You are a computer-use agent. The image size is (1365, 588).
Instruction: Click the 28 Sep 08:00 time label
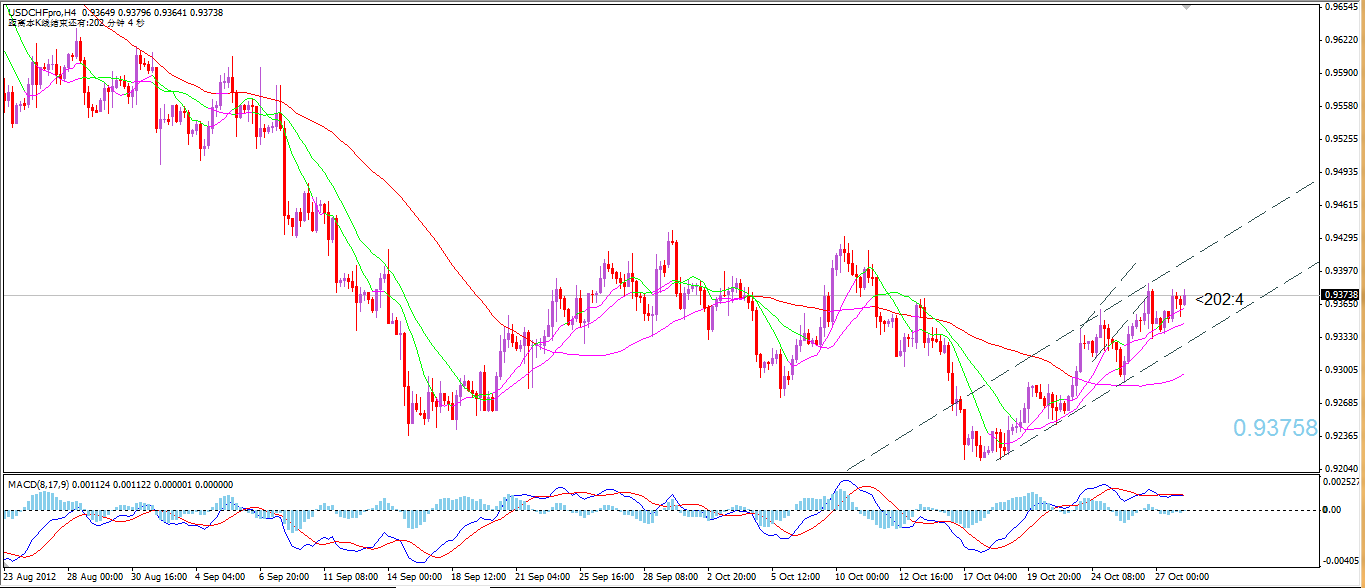click(x=670, y=578)
